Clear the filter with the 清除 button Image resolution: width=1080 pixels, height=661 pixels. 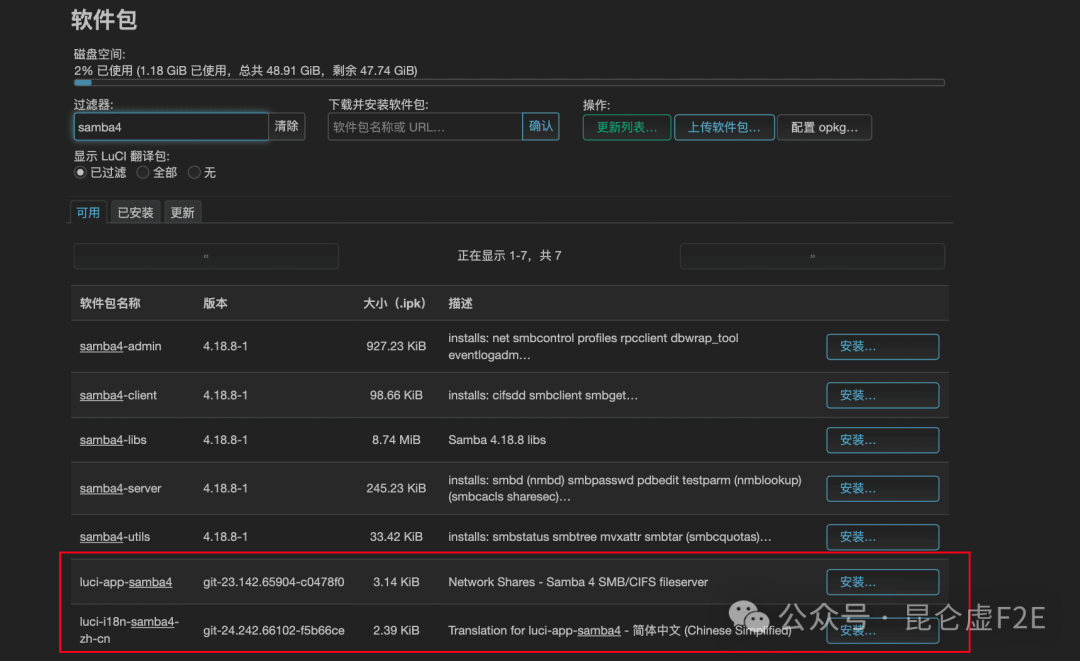(x=287, y=127)
